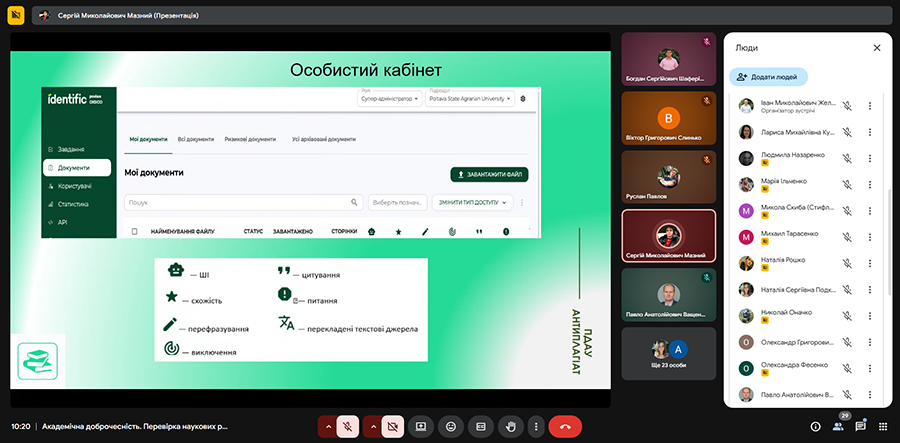
Task: Mute participant Лариса Михайлівна
Action: point(846,132)
